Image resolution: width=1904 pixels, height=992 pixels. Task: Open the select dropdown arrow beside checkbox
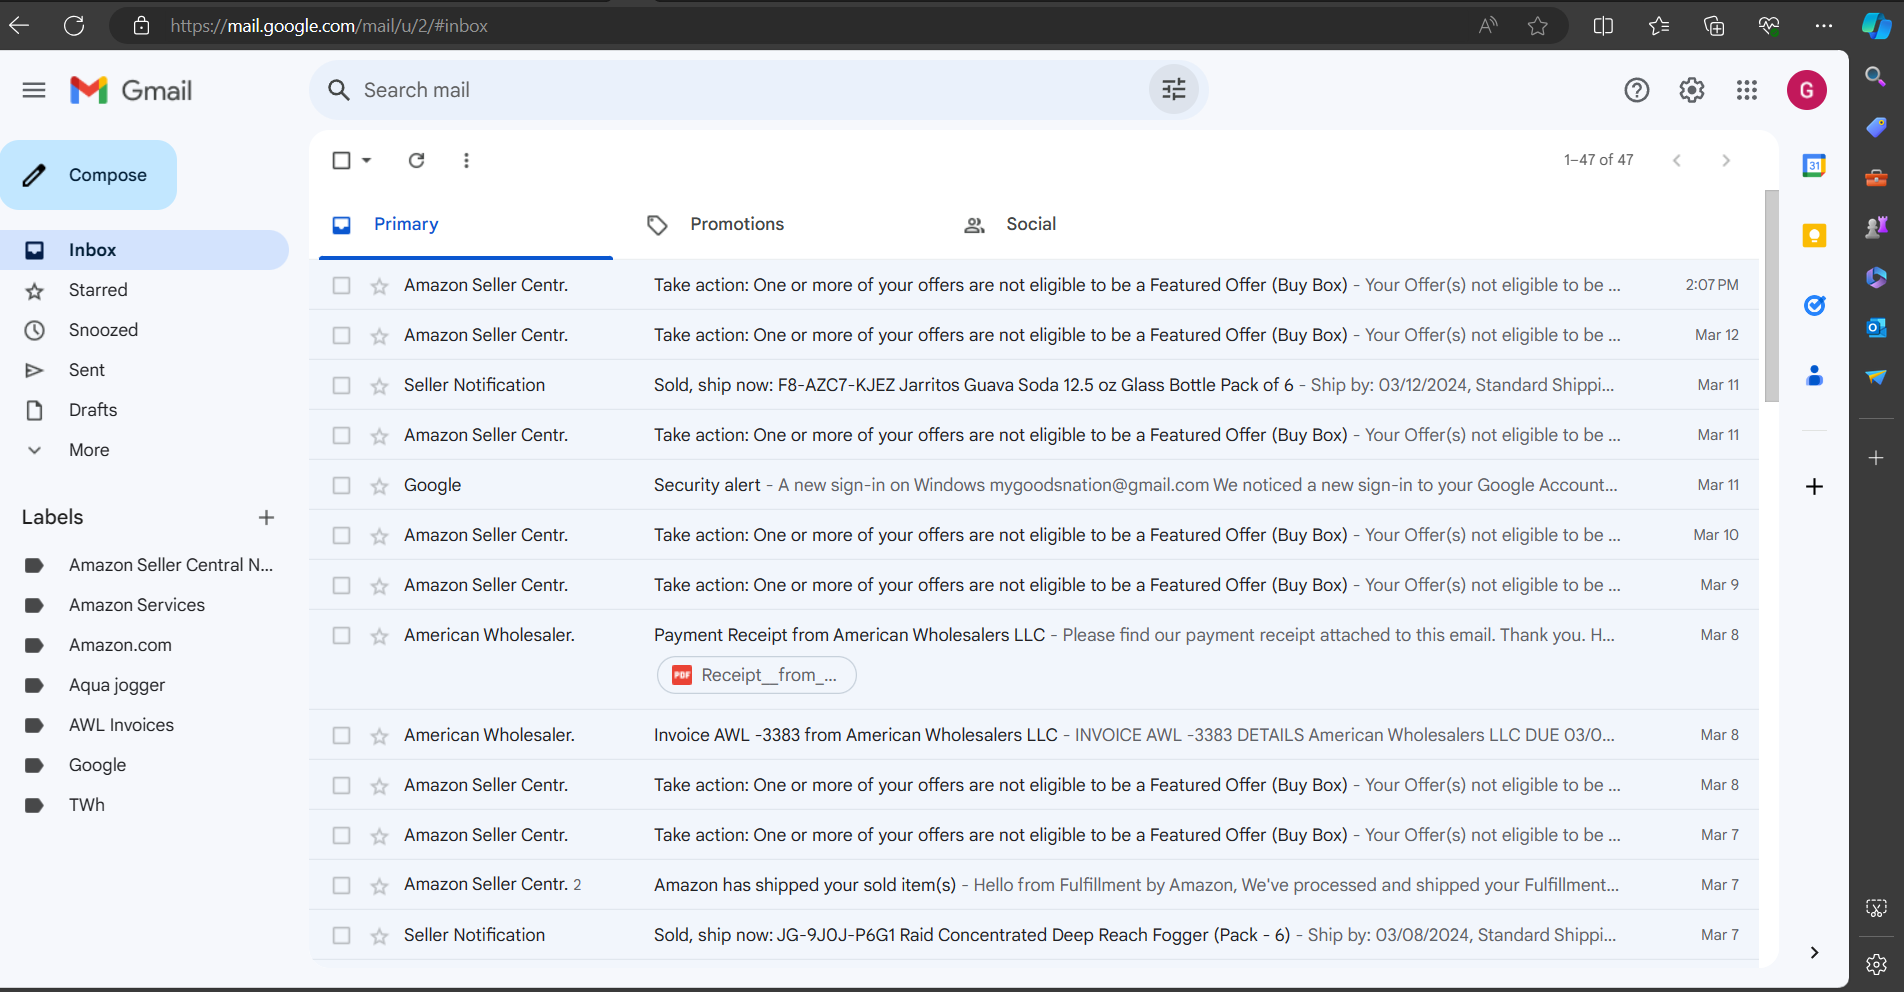(366, 160)
